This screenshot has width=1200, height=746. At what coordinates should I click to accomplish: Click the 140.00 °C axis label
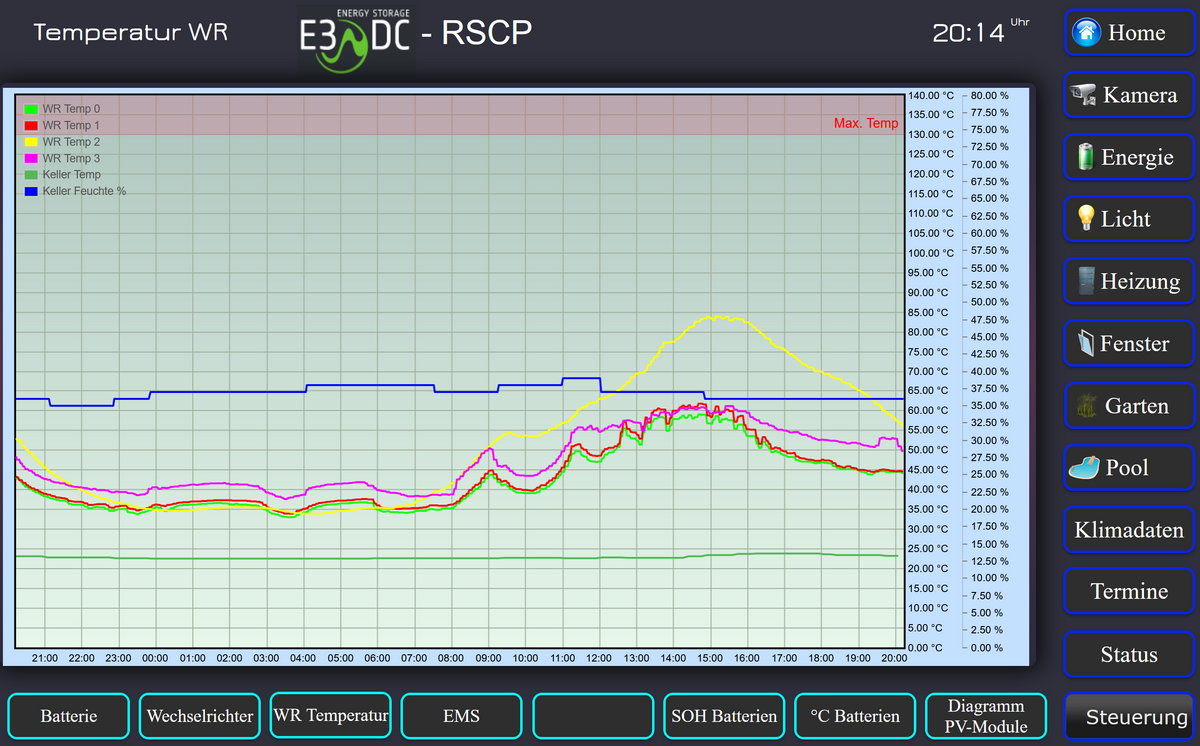click(x=930, y=95)
